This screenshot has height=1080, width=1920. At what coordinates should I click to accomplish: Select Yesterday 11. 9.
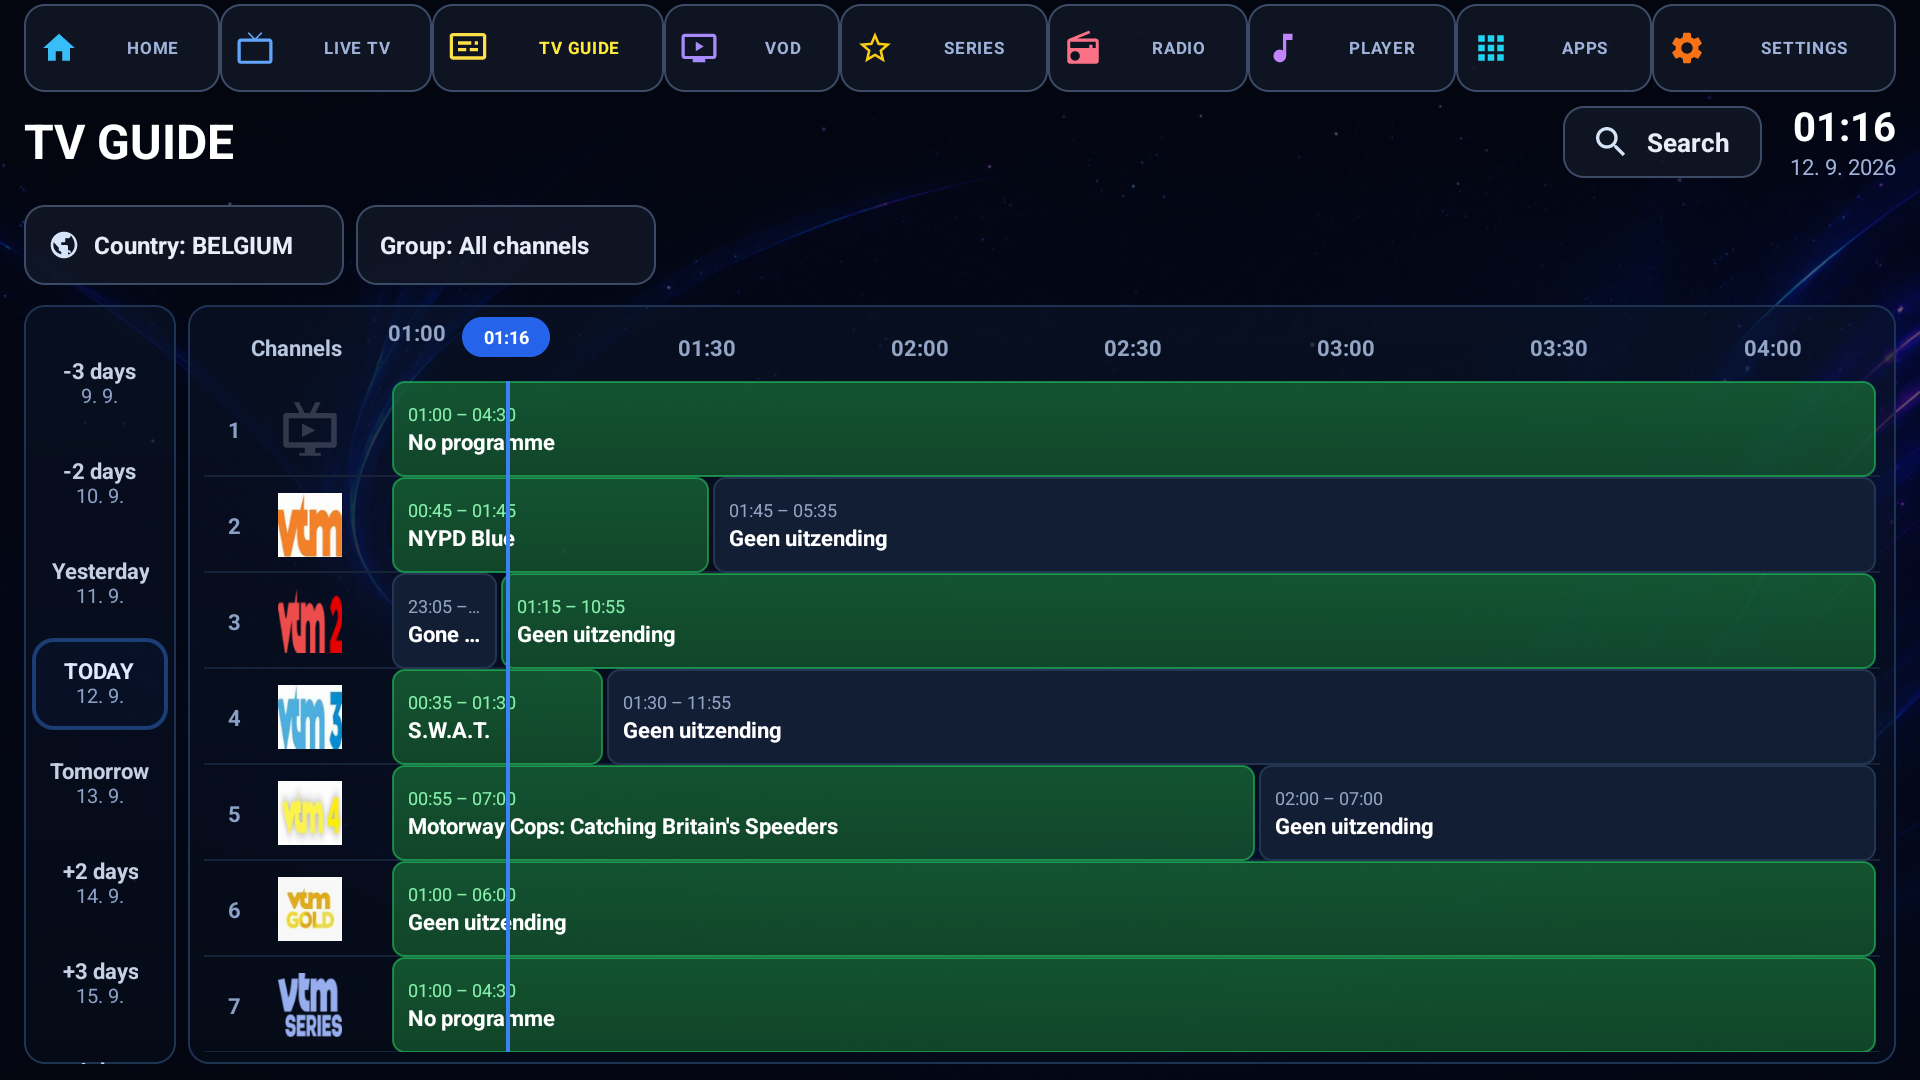tap(100, 583)
